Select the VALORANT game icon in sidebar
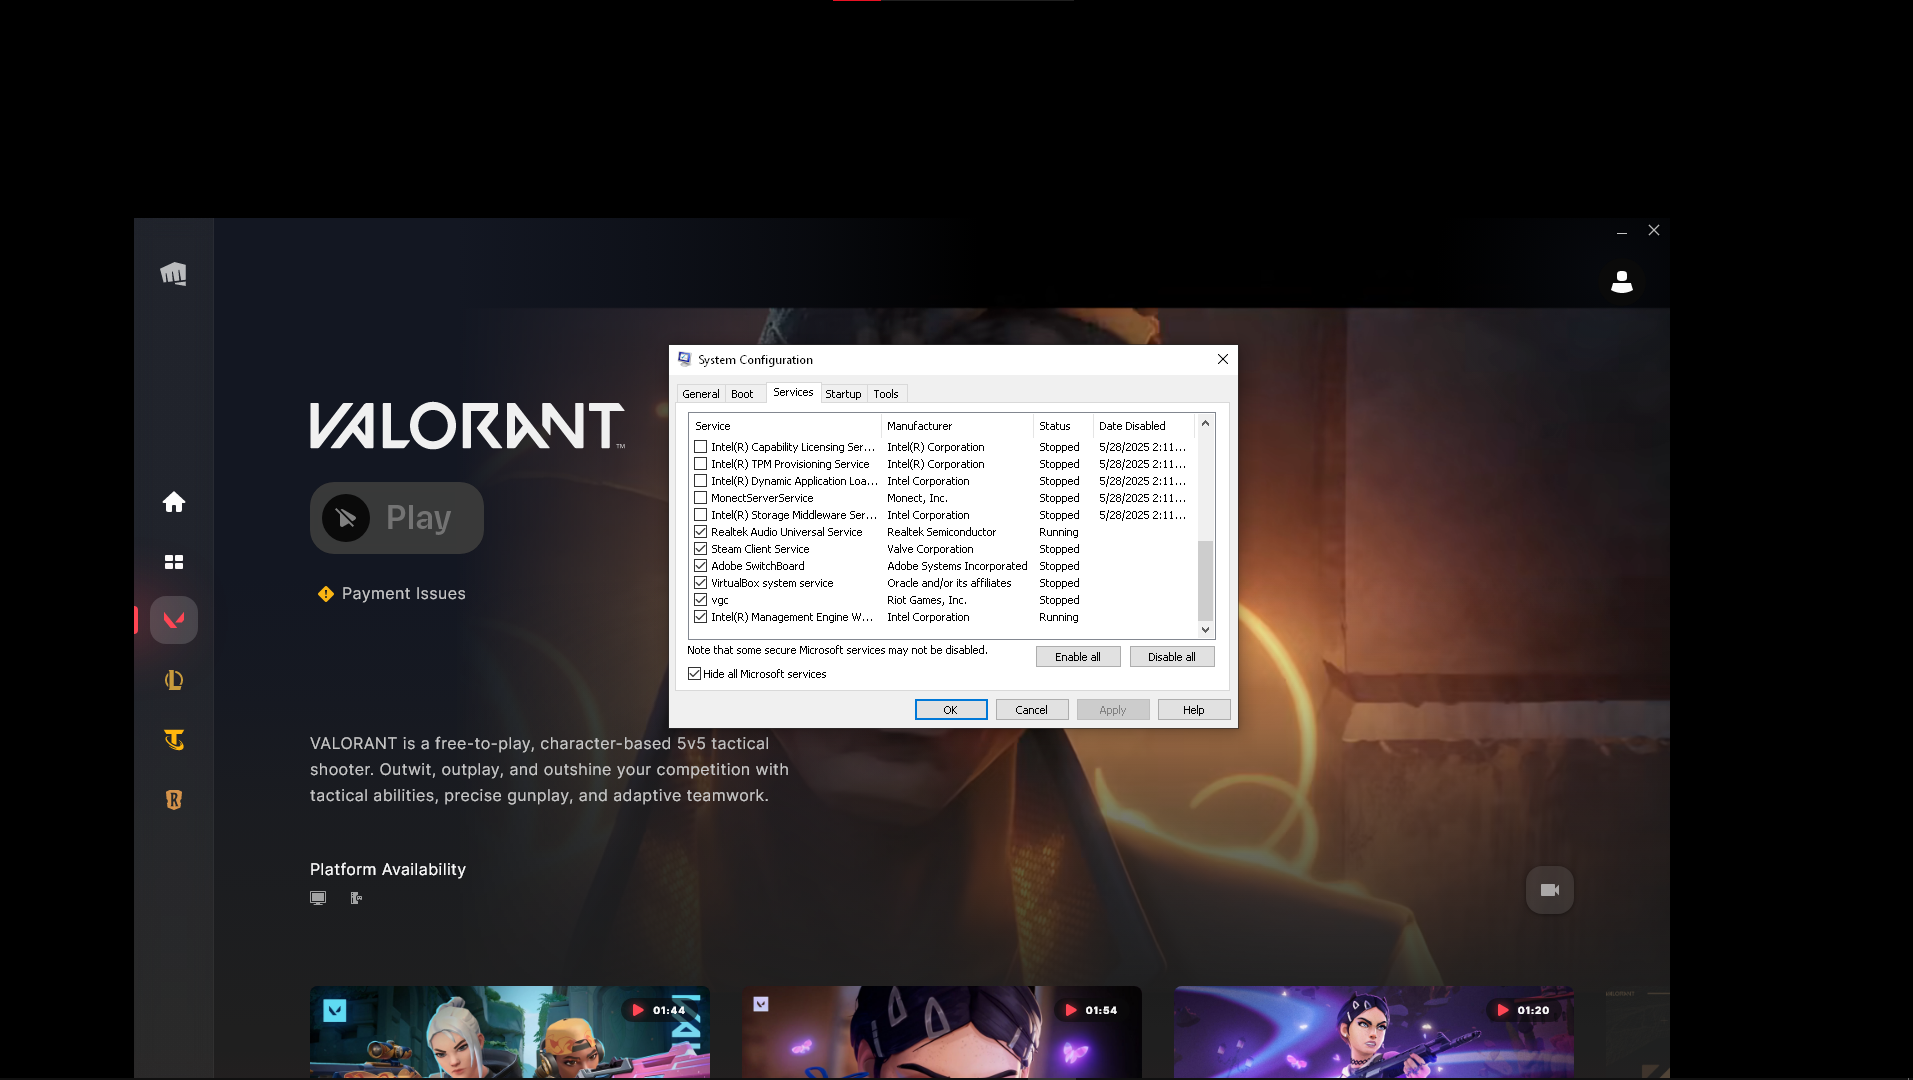This screenshot has height=1080, width=1913. (174, 620)
